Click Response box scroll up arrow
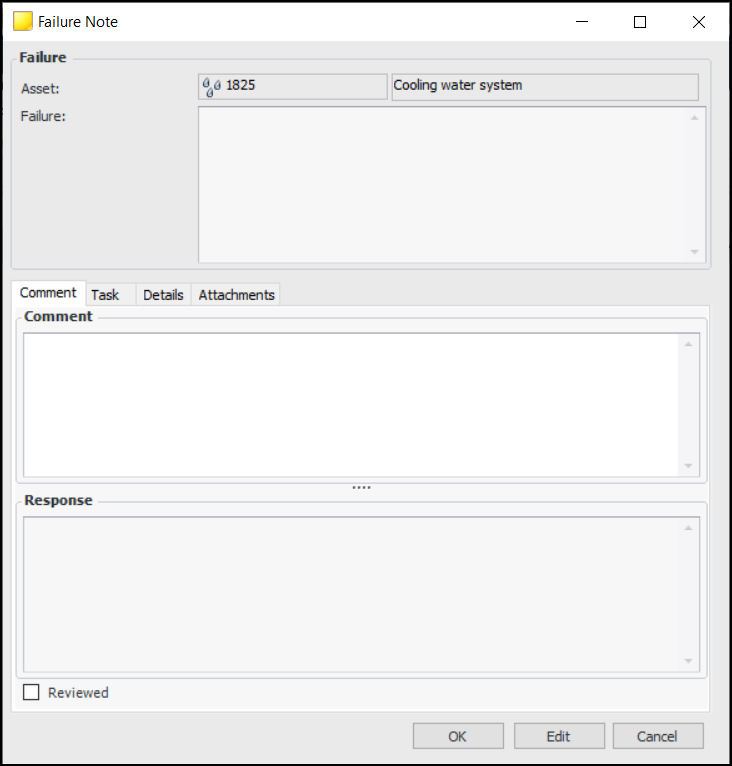This screenshot has height=766, width=732. tap(689, 528)
